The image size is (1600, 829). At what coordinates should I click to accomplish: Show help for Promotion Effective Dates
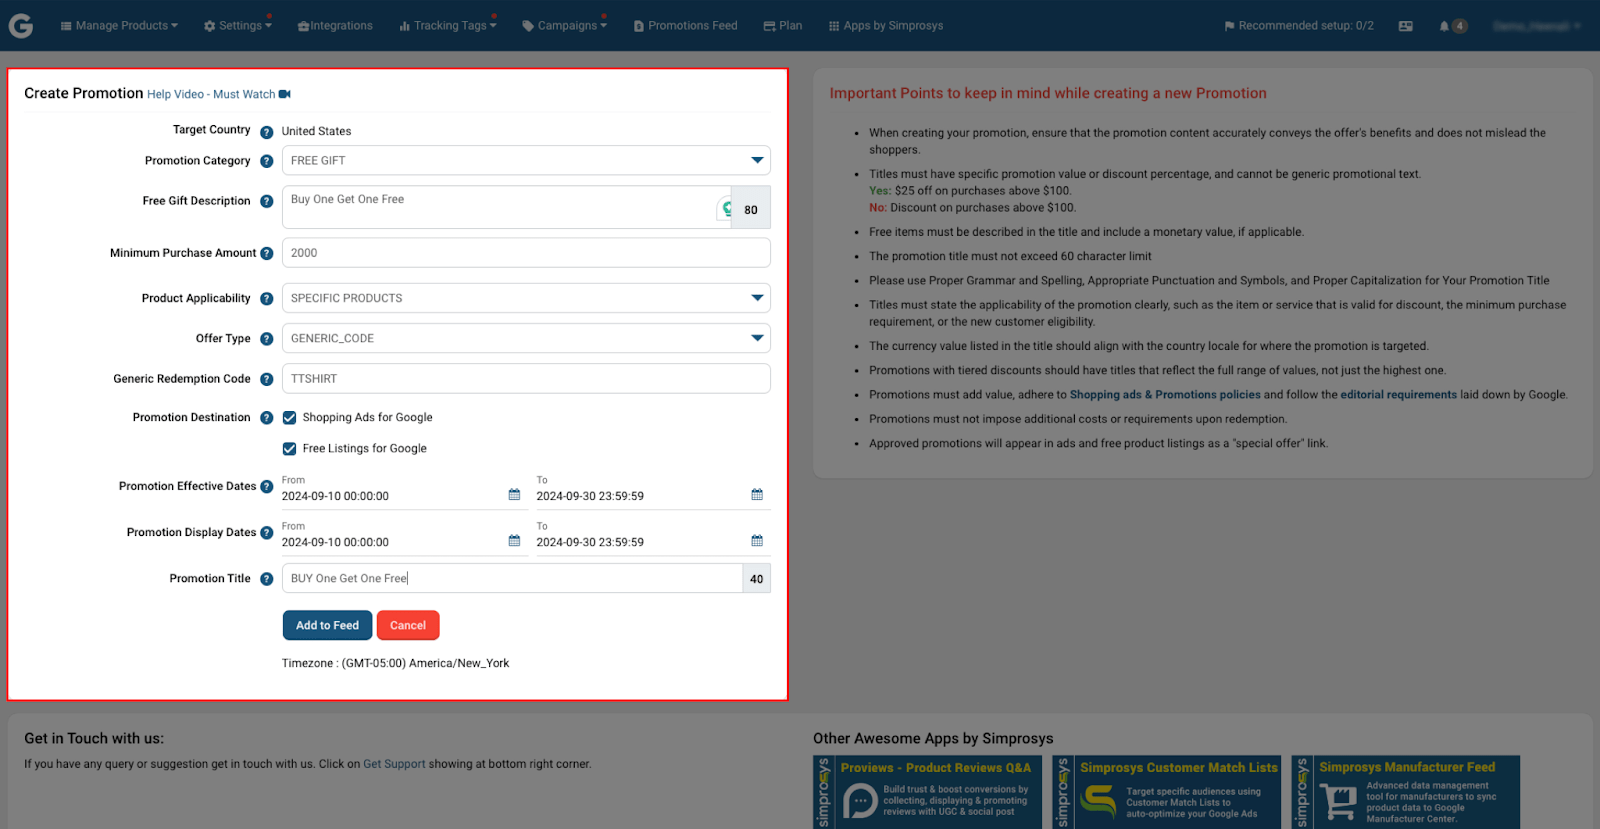click(x=267, y=487)
